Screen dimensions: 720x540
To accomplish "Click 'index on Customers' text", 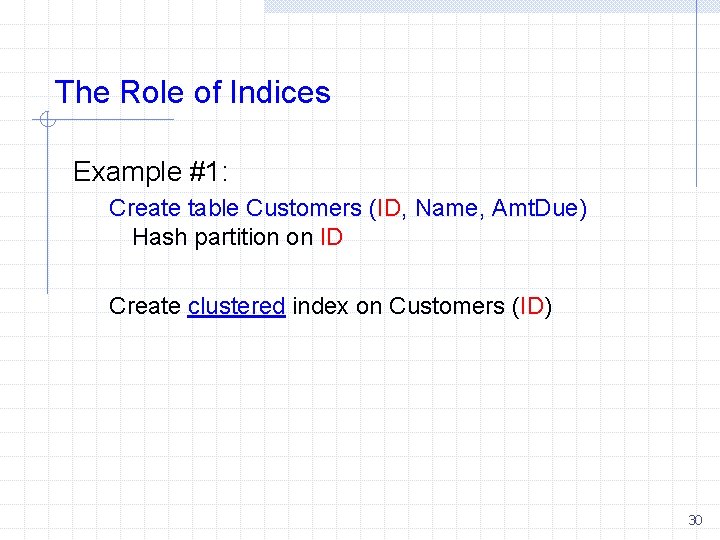I will tap(399, 306).
